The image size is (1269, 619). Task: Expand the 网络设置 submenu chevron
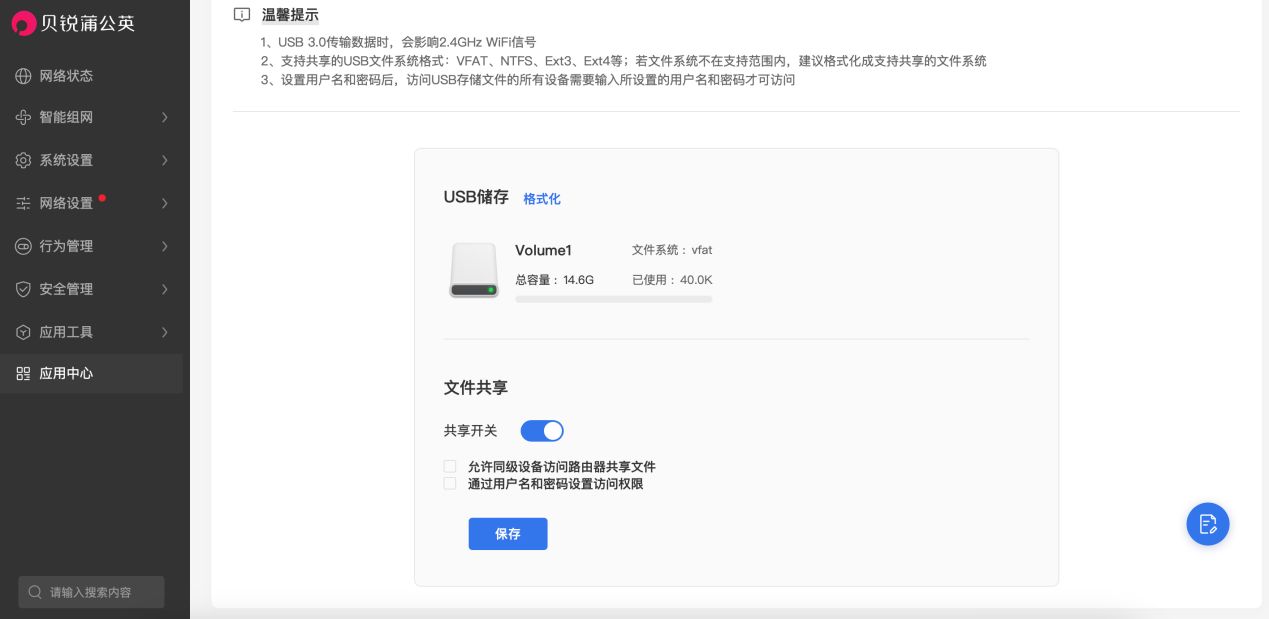tap(165, 203)
